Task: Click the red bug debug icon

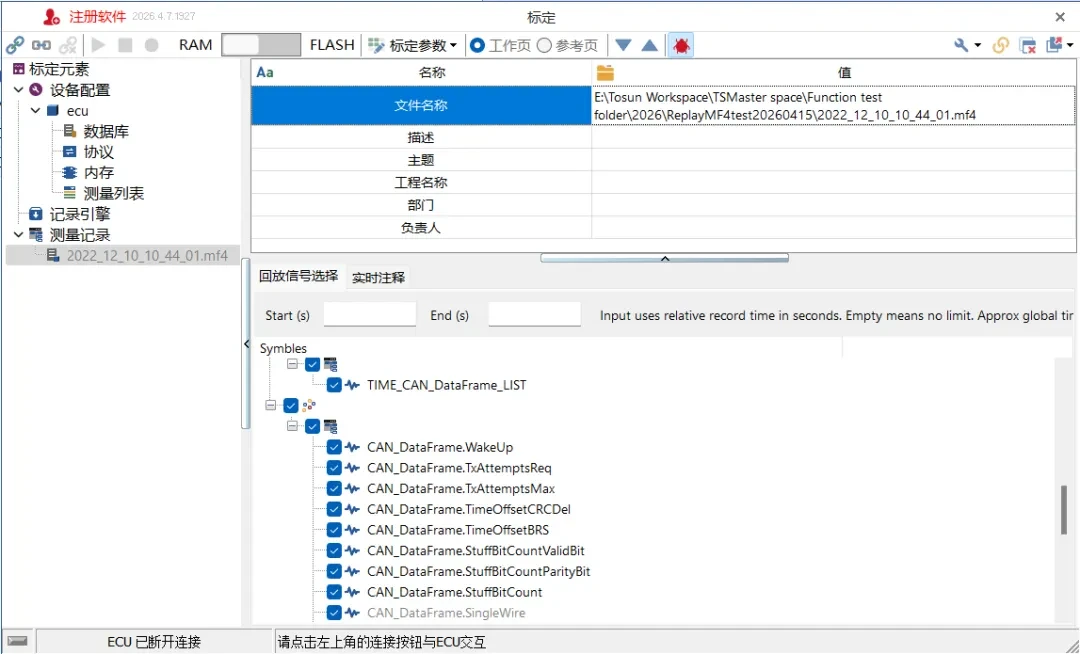Action: 681,45
